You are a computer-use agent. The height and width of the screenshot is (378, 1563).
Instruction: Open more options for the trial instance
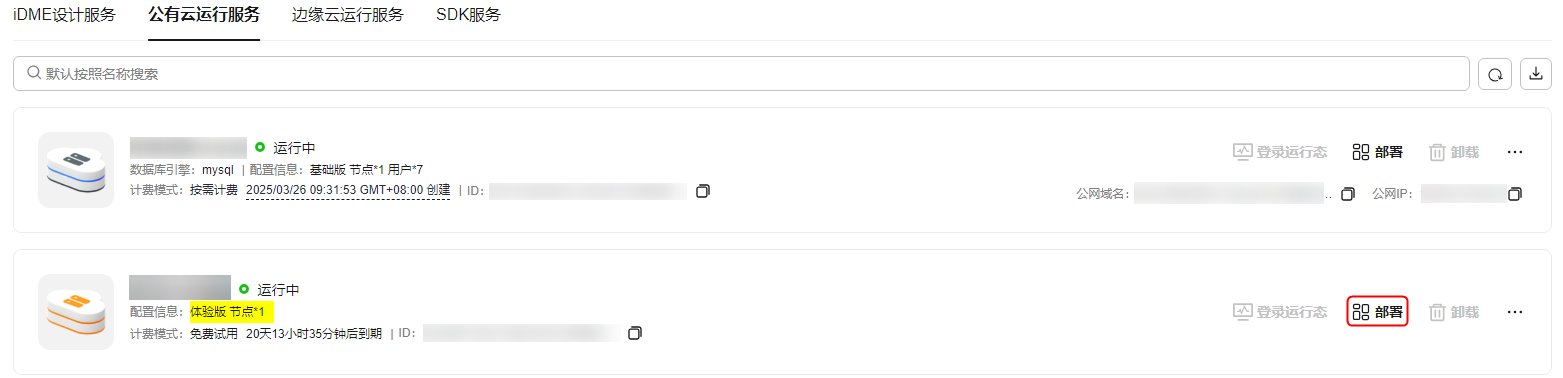point(1514,312)
